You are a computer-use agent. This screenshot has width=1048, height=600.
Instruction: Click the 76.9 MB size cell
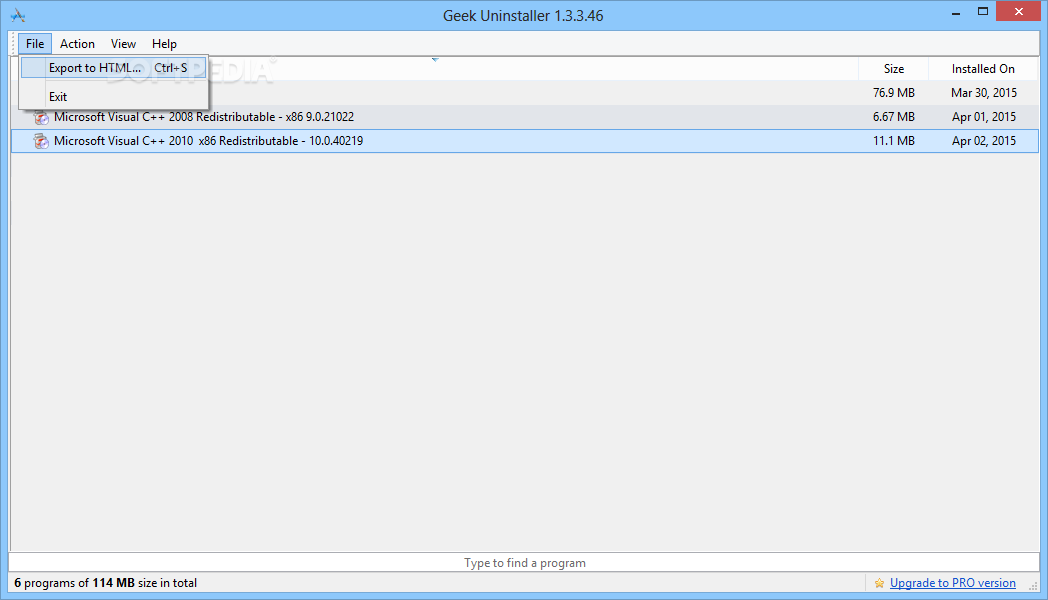coord(894,93)
